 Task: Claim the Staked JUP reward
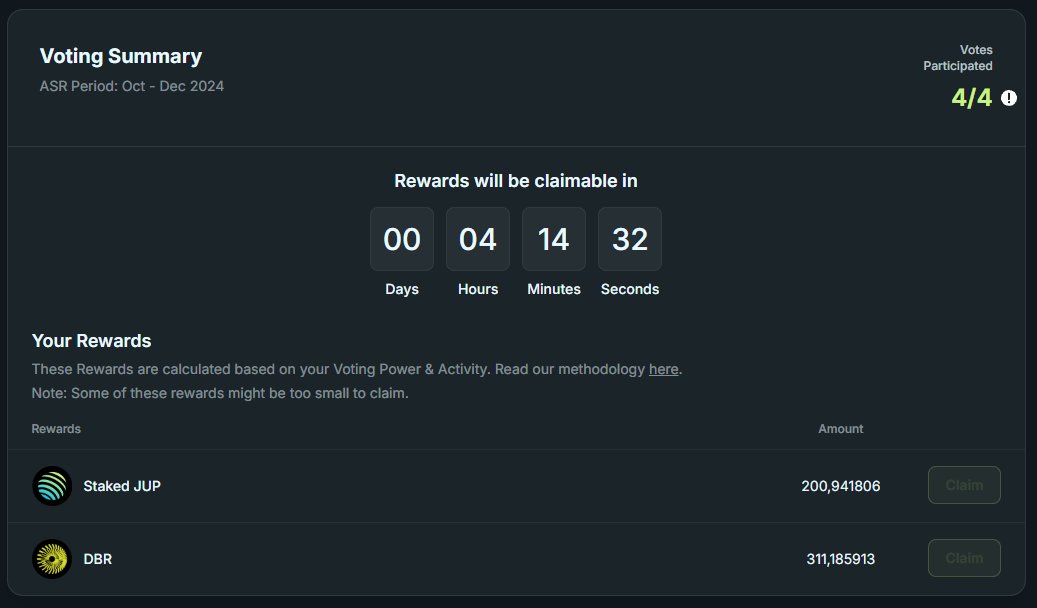click(964, 485)
